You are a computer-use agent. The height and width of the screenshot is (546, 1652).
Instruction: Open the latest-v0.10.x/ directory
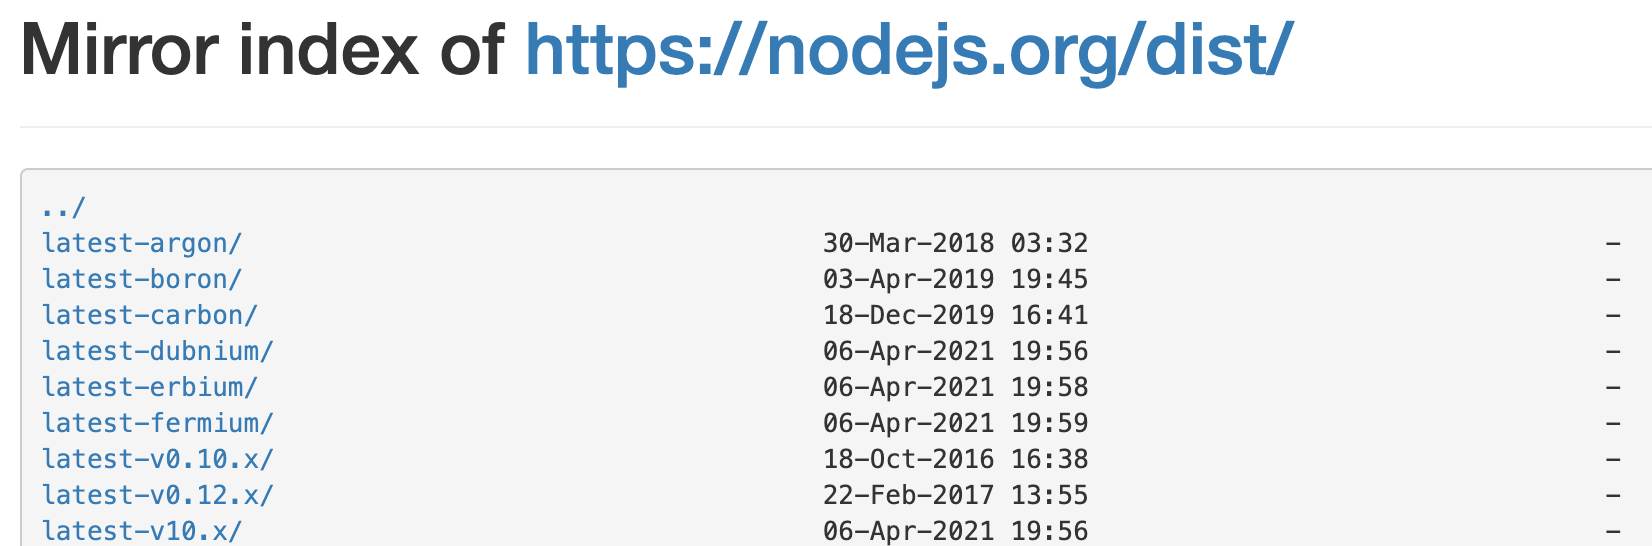coord(157,459)
